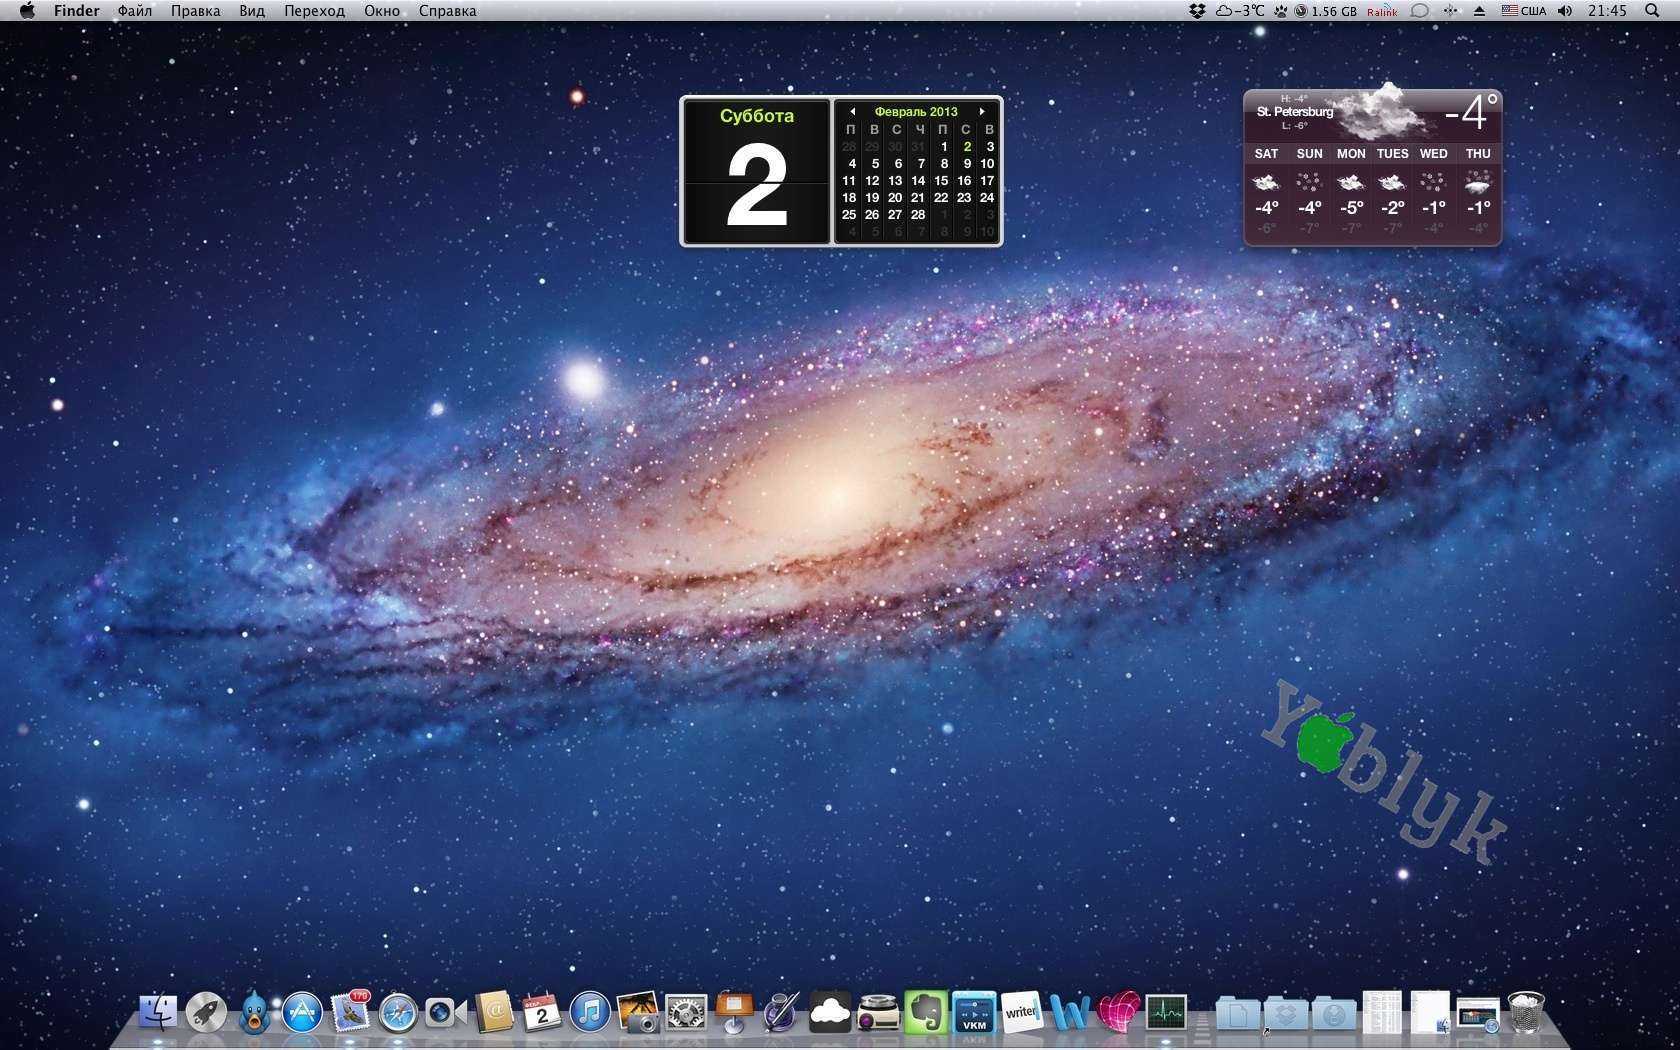Open the Переход menu
This screenshot has height=1050, width=1680.
tap(314, 11)
